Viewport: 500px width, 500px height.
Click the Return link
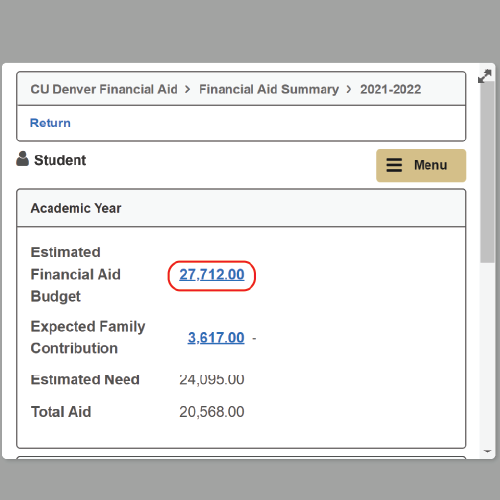coord(50,123)
